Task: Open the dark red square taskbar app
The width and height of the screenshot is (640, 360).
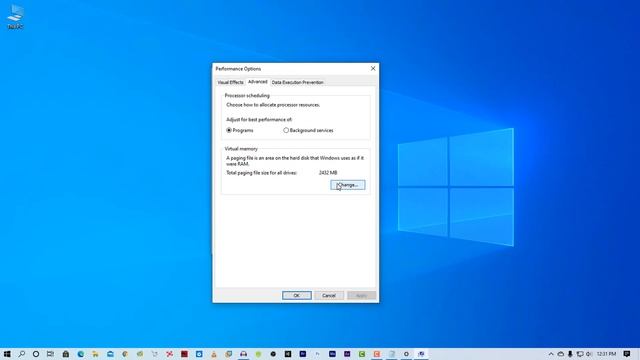Action: [x=184, y=354]
